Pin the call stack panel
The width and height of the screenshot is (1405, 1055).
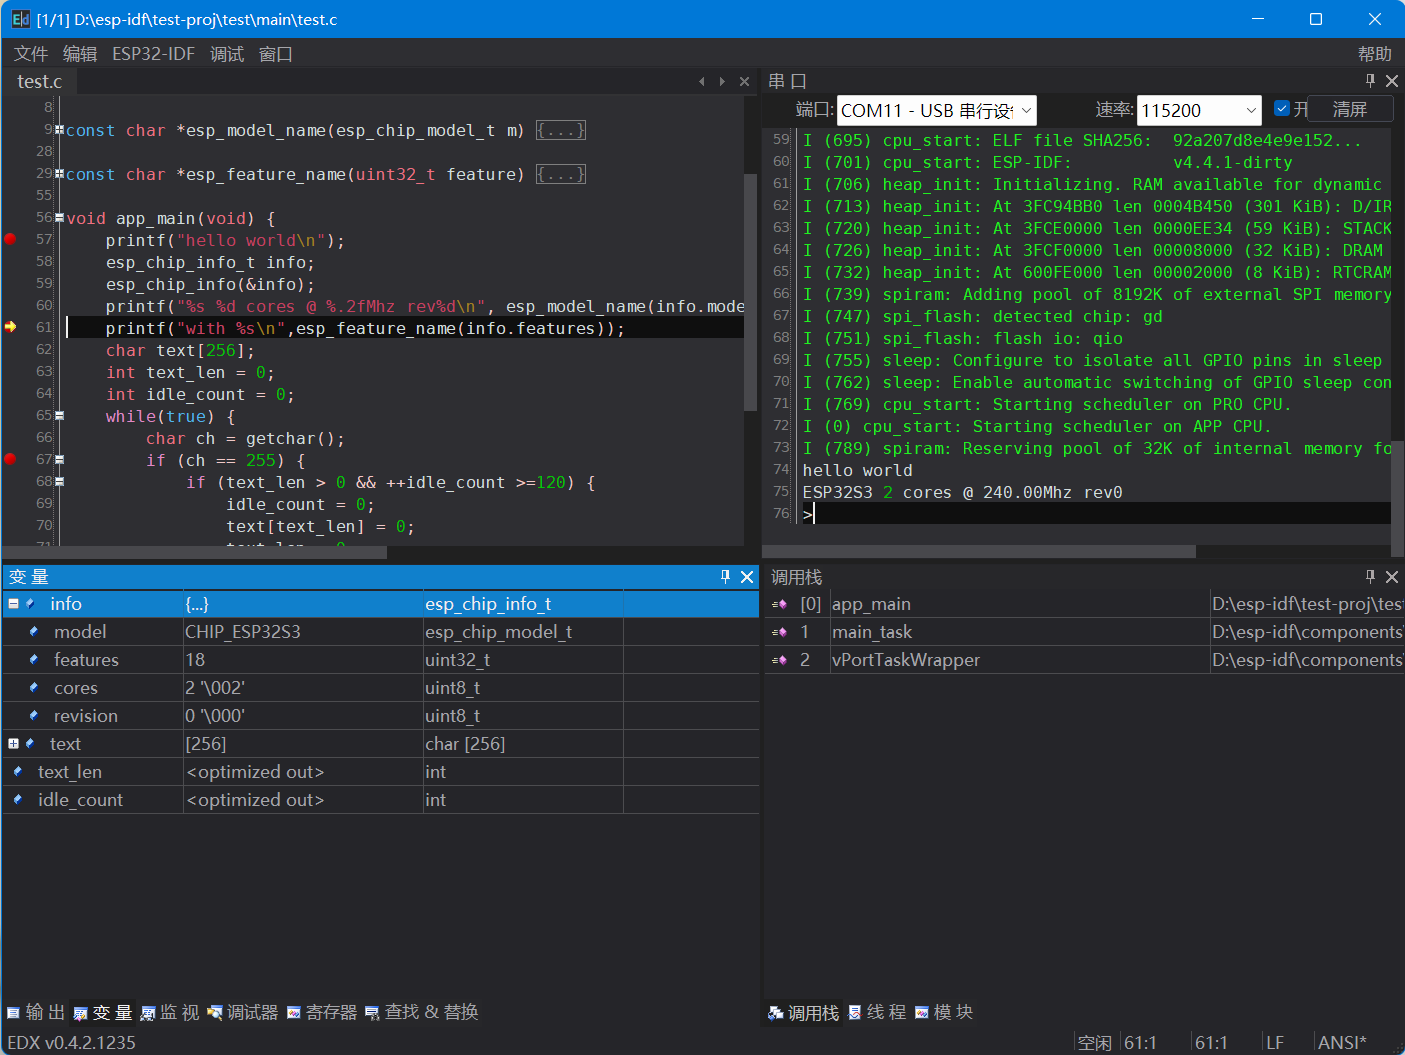point(1370,577)
